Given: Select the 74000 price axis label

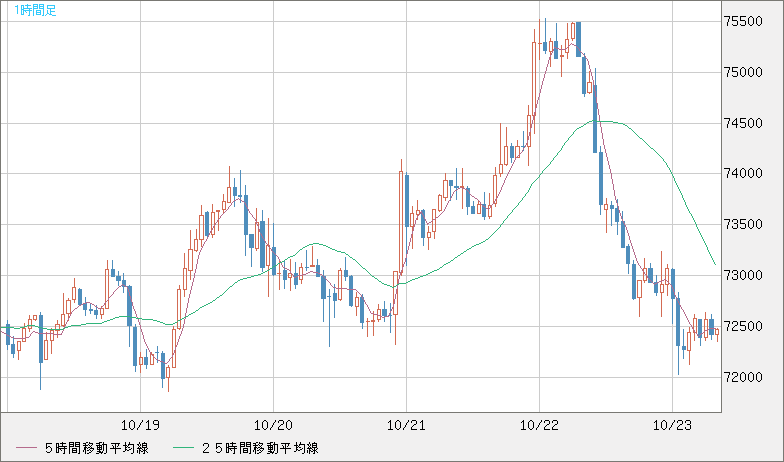Looking at the screenshot, I should 744,174.
